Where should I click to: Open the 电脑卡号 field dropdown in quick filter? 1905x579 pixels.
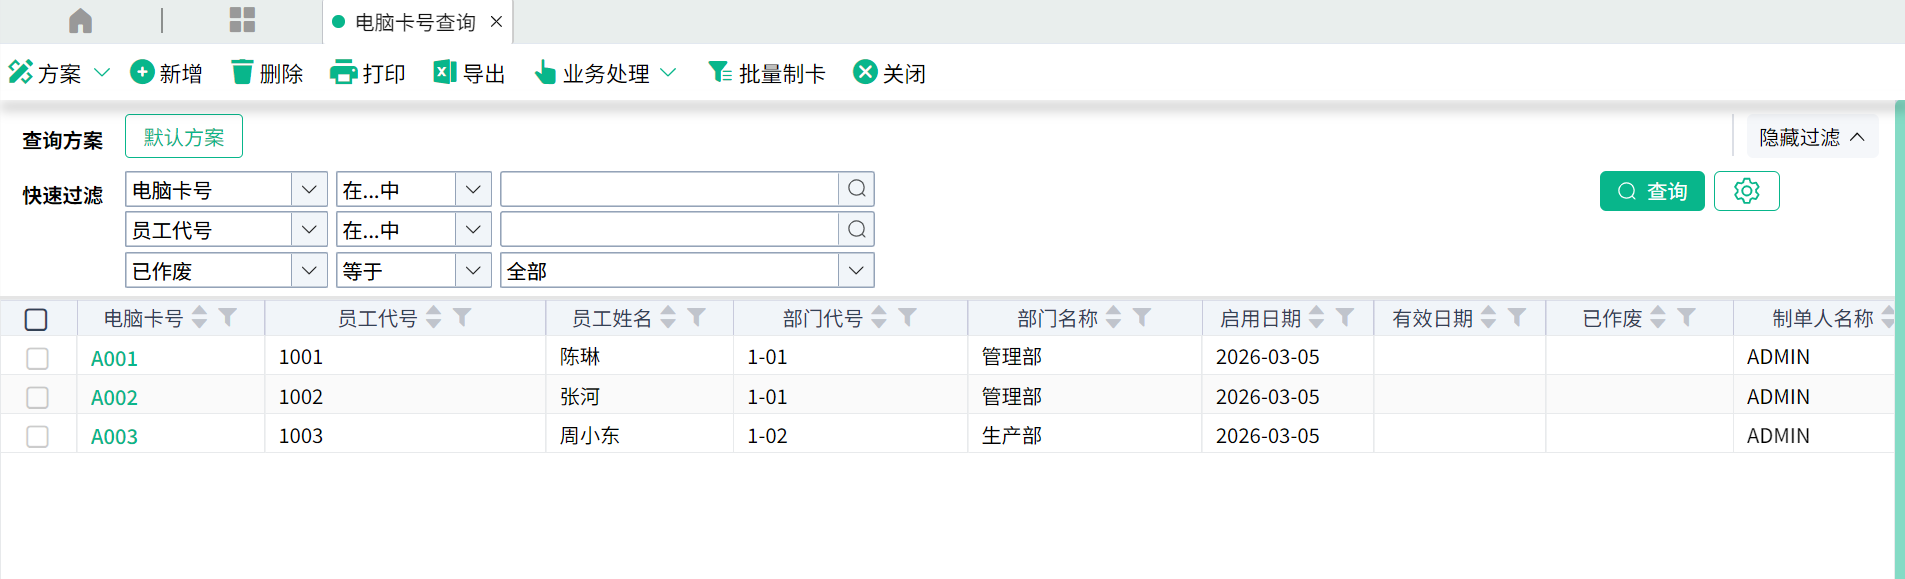[309, 189]
